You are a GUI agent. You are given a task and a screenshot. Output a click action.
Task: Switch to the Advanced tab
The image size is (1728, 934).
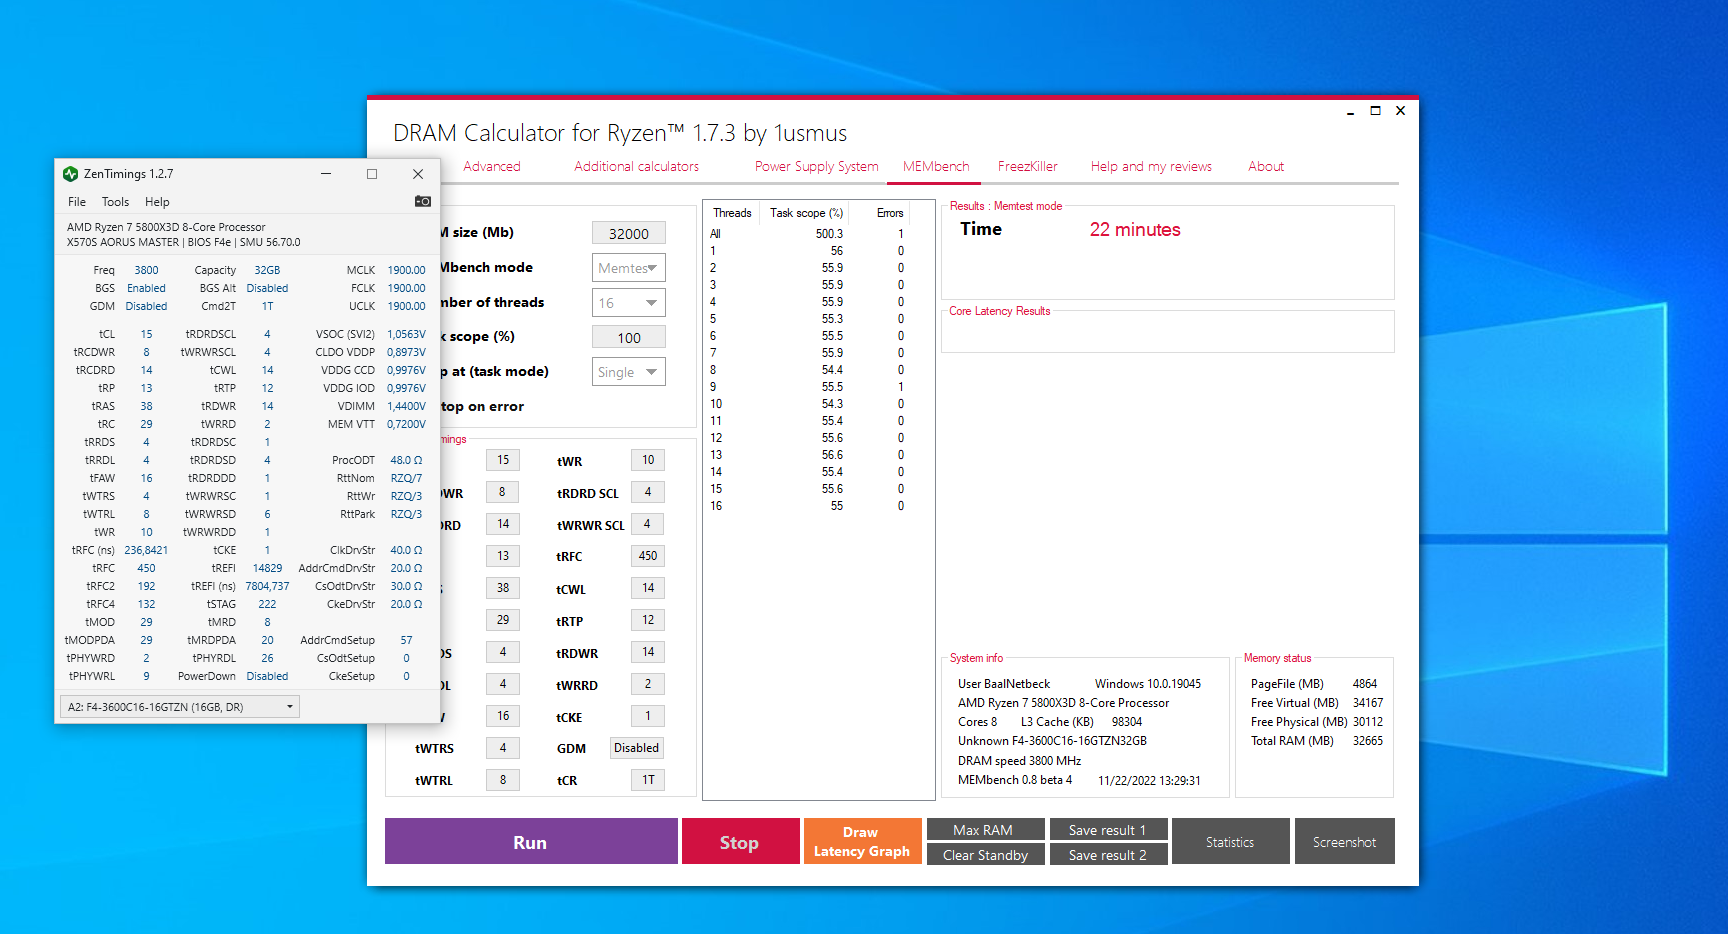click(492, 167)
